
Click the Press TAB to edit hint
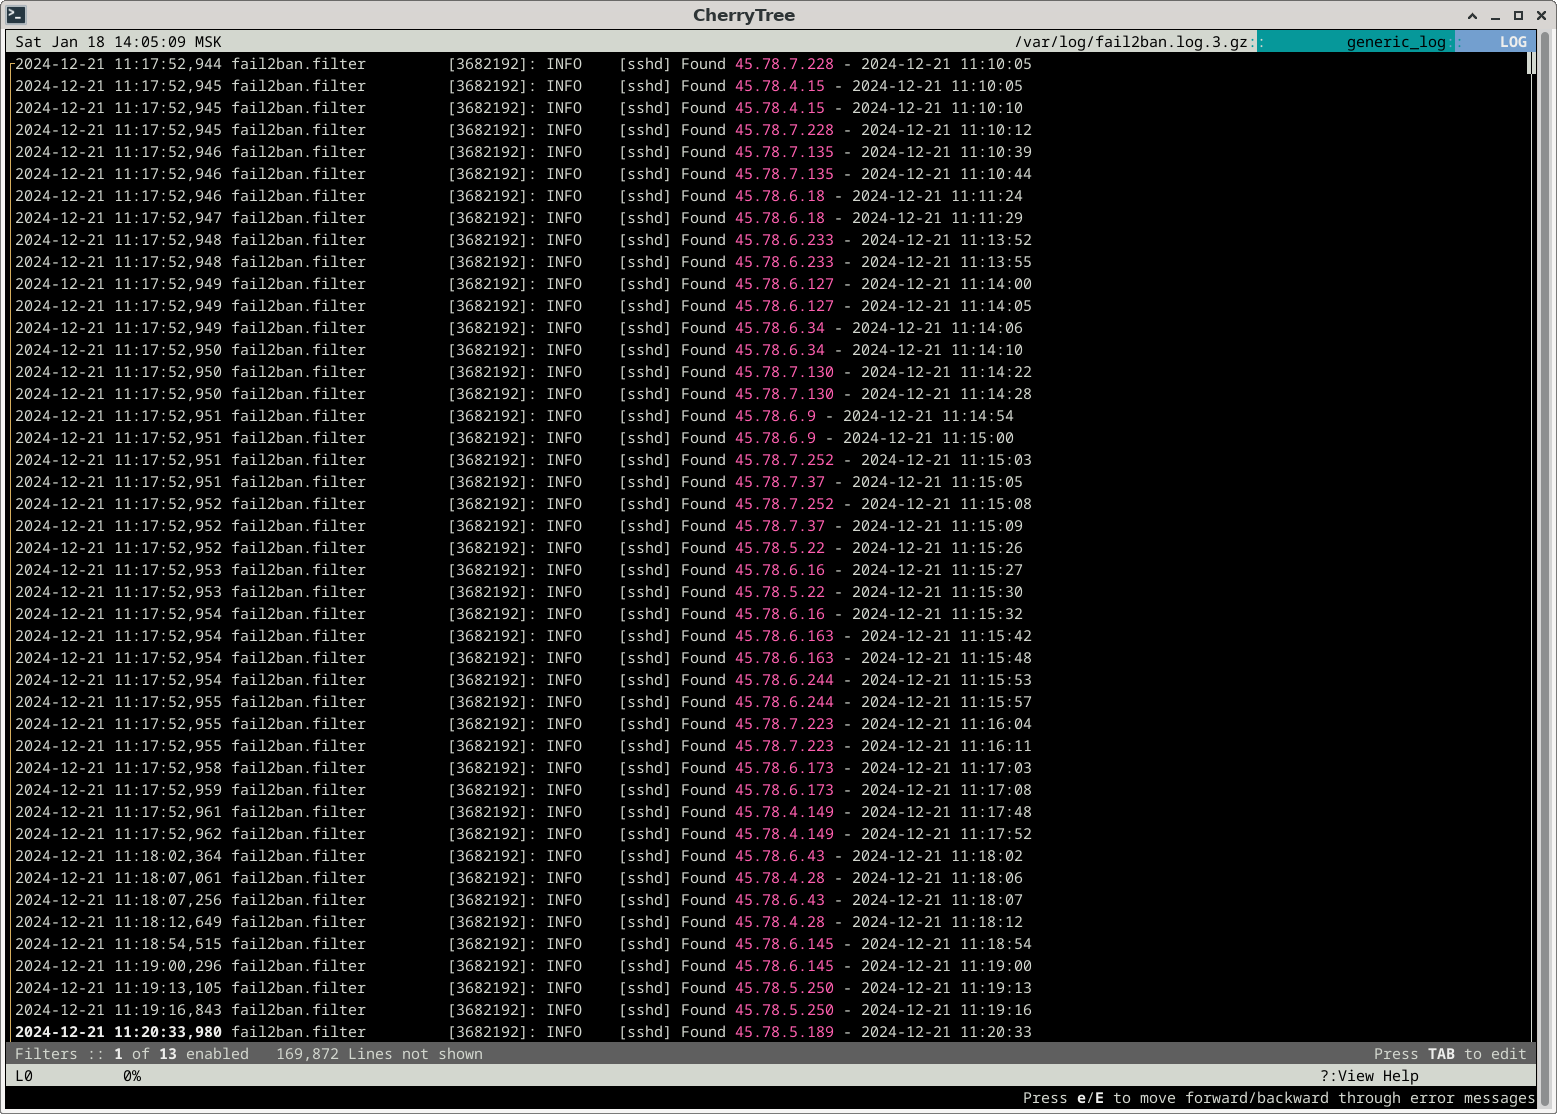click(1449, 1054)
